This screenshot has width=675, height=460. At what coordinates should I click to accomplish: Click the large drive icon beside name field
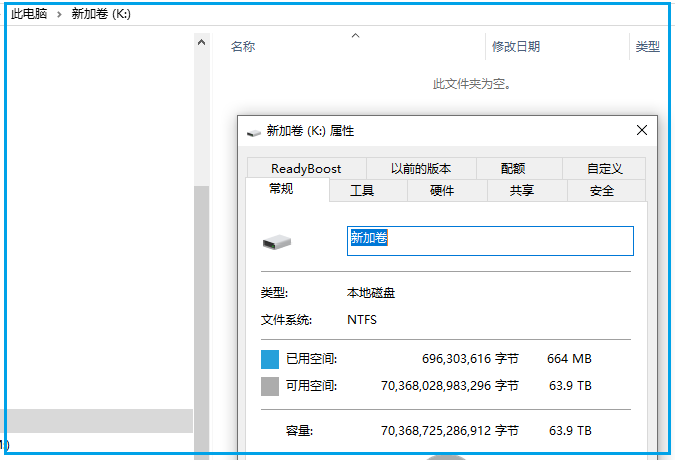tap(277, 242)
